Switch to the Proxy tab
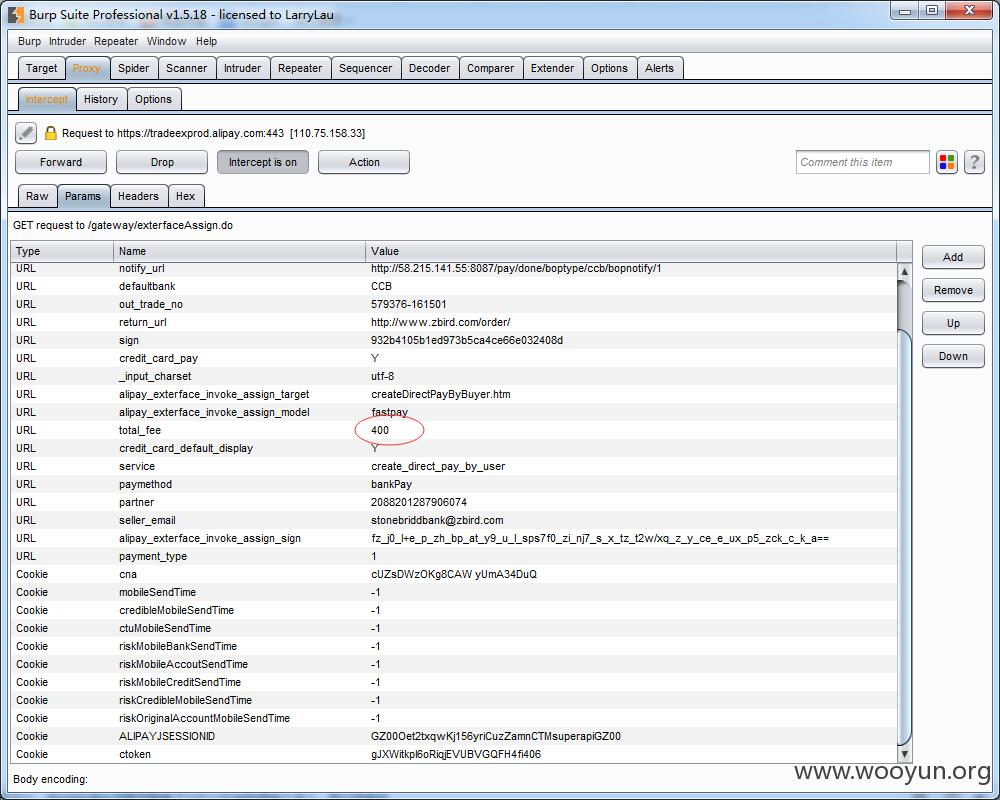The image size is (1000, 800). pos(87,68)
